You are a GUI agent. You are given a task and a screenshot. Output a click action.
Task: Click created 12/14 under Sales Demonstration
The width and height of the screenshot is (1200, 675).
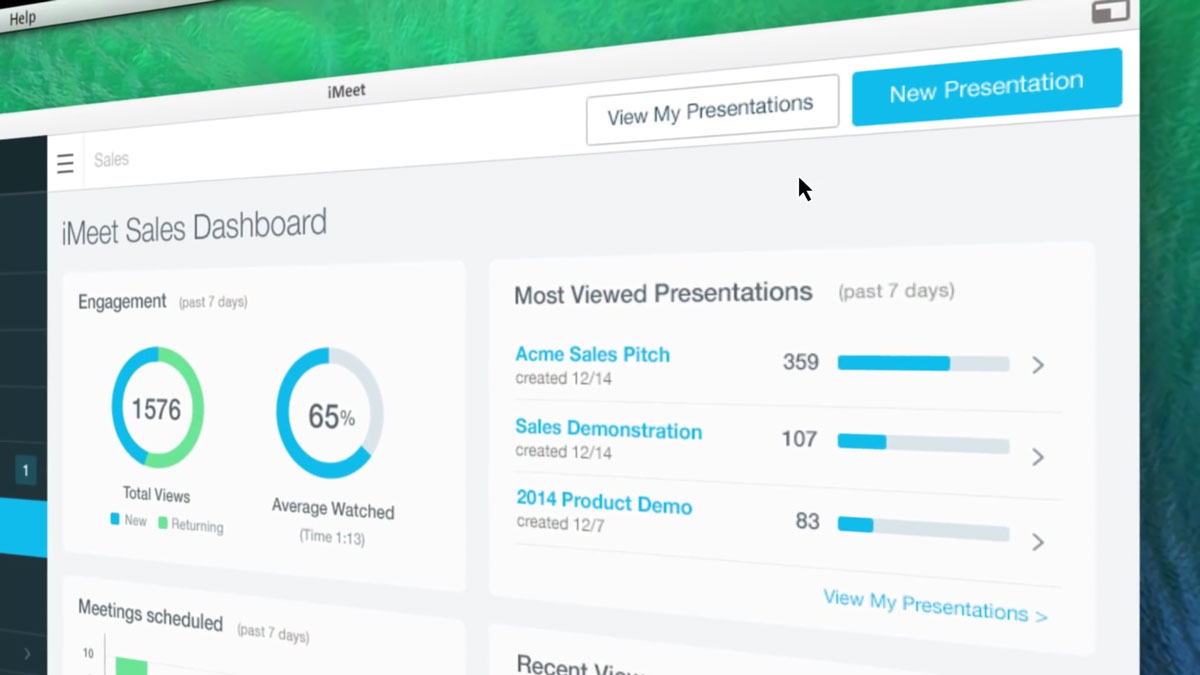point(563,451)
